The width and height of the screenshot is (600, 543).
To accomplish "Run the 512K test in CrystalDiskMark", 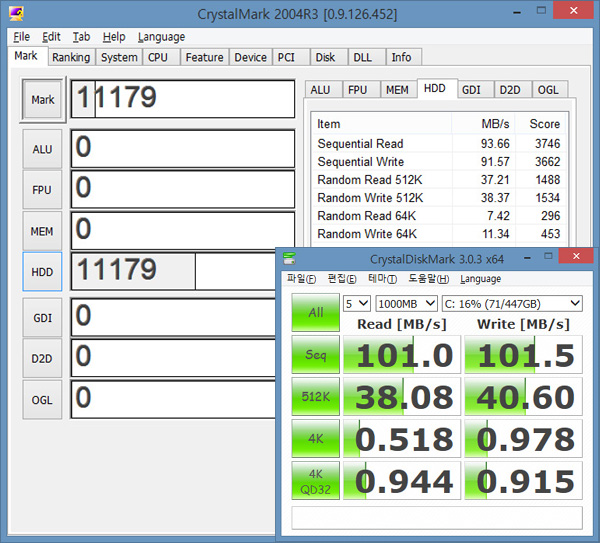I will click(x=315, y=396).
